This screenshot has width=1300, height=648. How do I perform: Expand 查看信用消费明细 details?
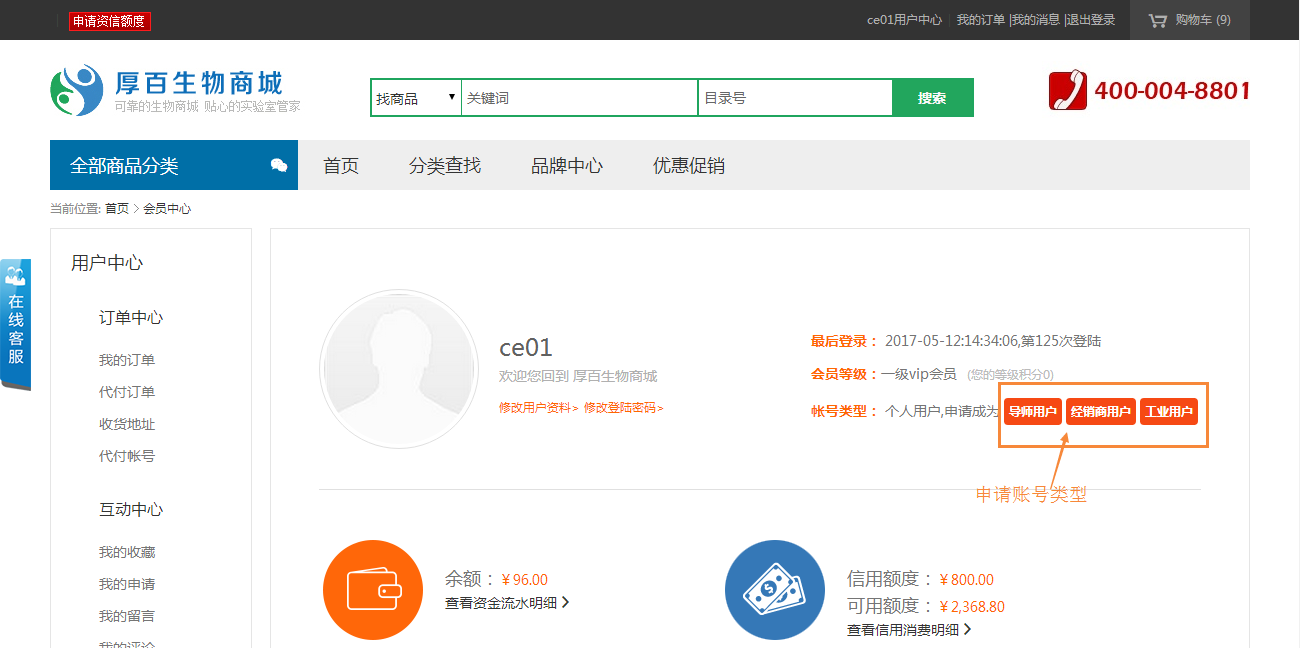coord(908,630)
